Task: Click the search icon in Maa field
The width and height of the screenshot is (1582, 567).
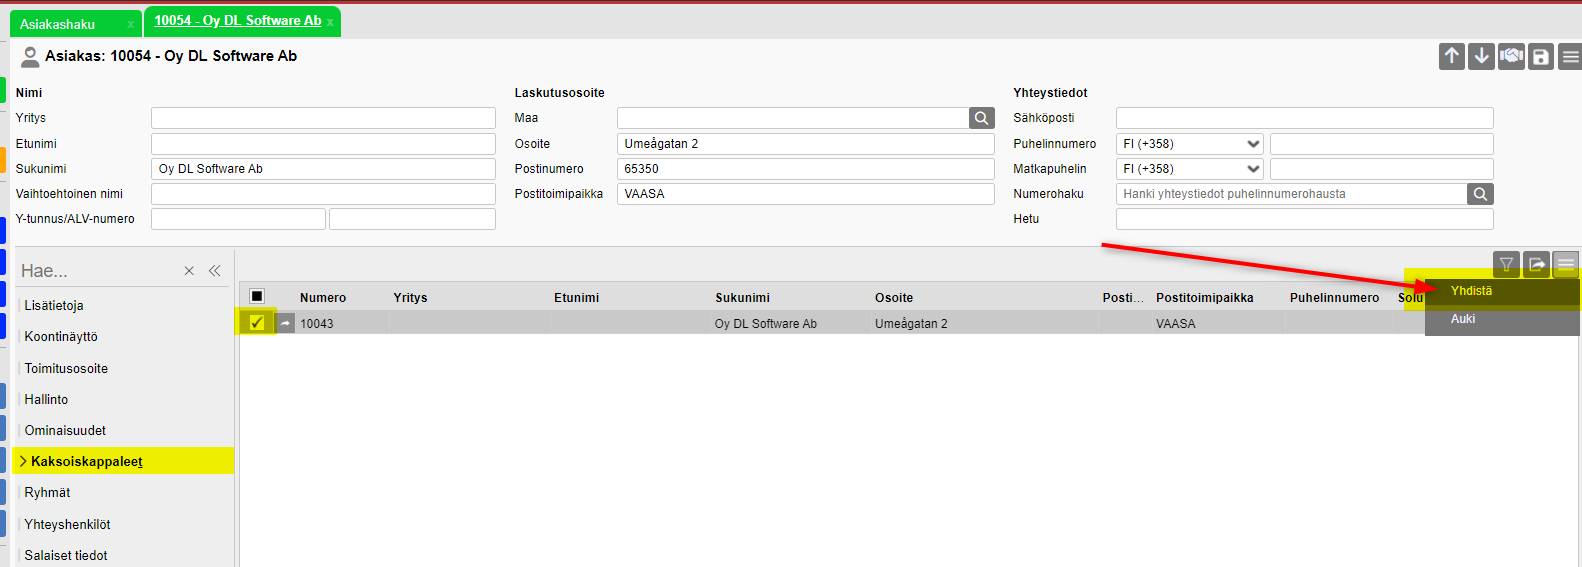Action: pos(982,118)
